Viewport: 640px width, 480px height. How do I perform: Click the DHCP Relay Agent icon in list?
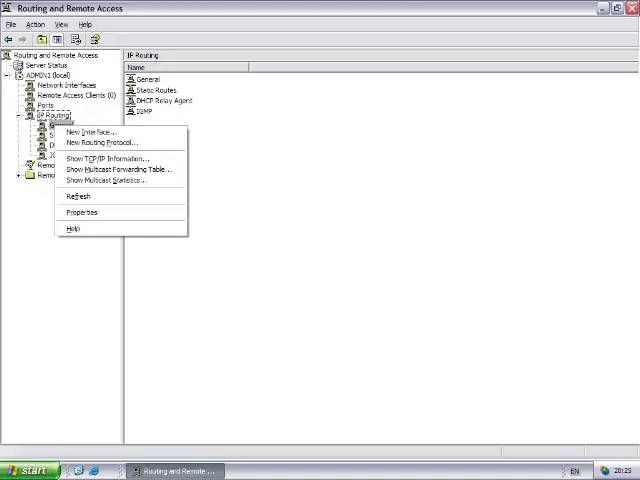tap(131, 100)
